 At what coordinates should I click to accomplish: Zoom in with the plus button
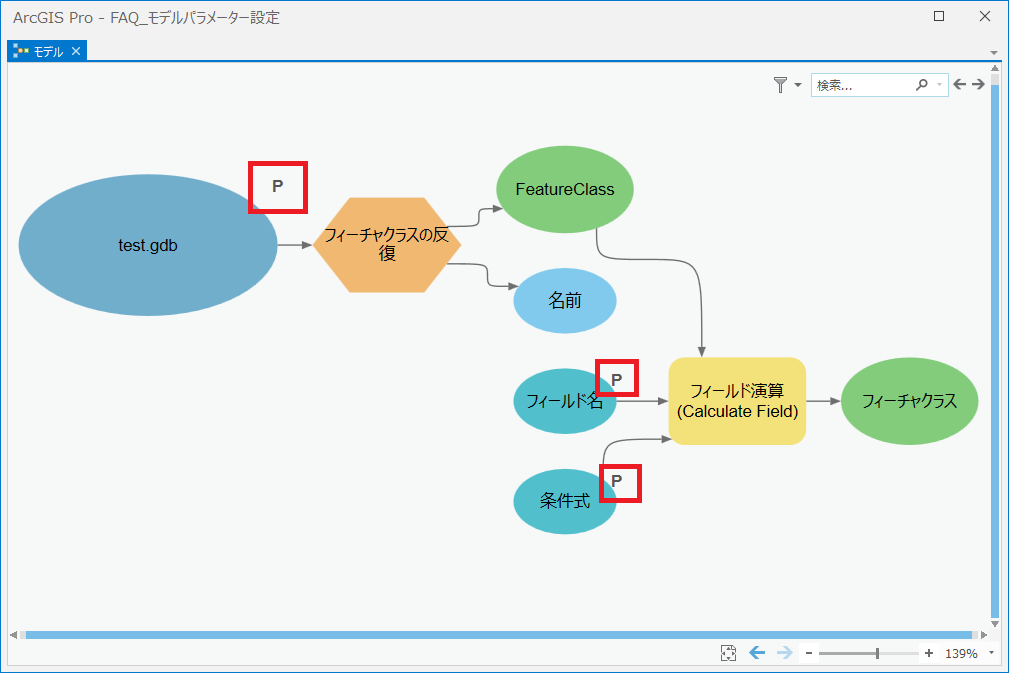pos(929,653)
